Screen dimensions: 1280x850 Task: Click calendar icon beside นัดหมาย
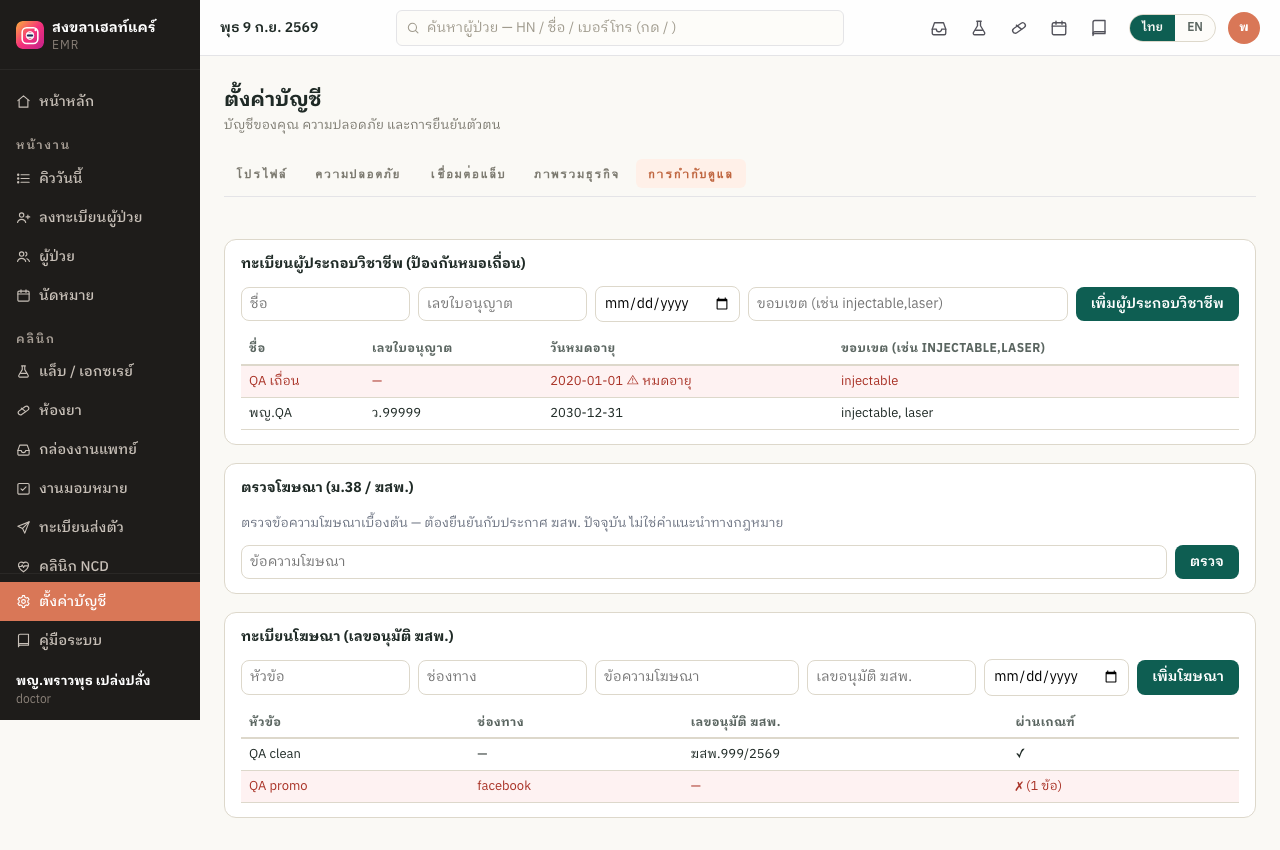[x=23, y=295]
